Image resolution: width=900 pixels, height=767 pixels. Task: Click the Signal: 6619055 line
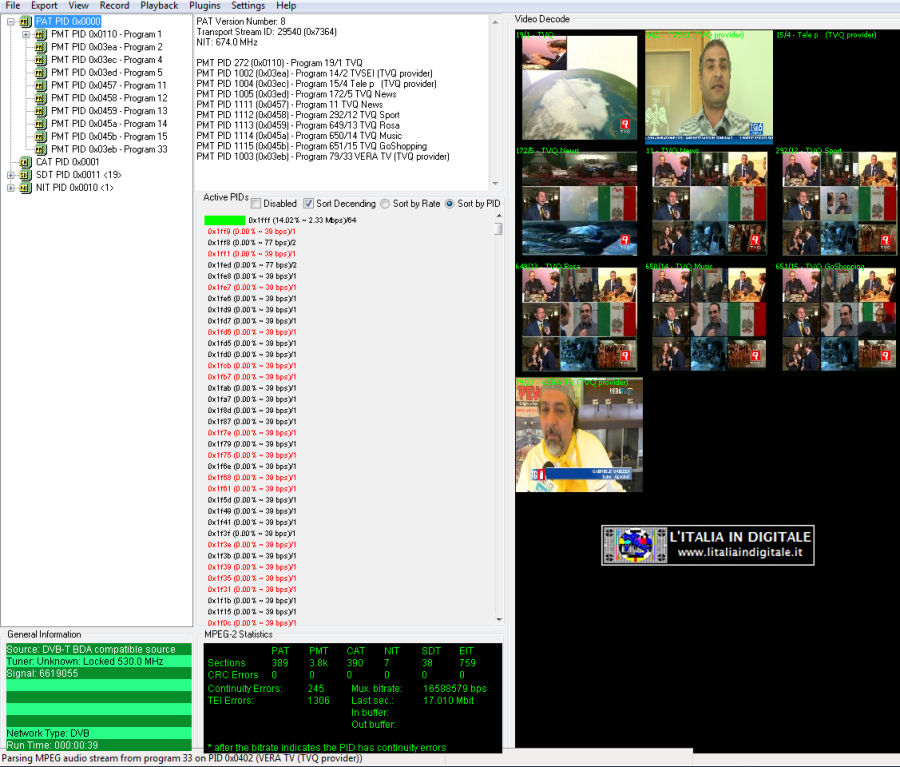[99, 673]
